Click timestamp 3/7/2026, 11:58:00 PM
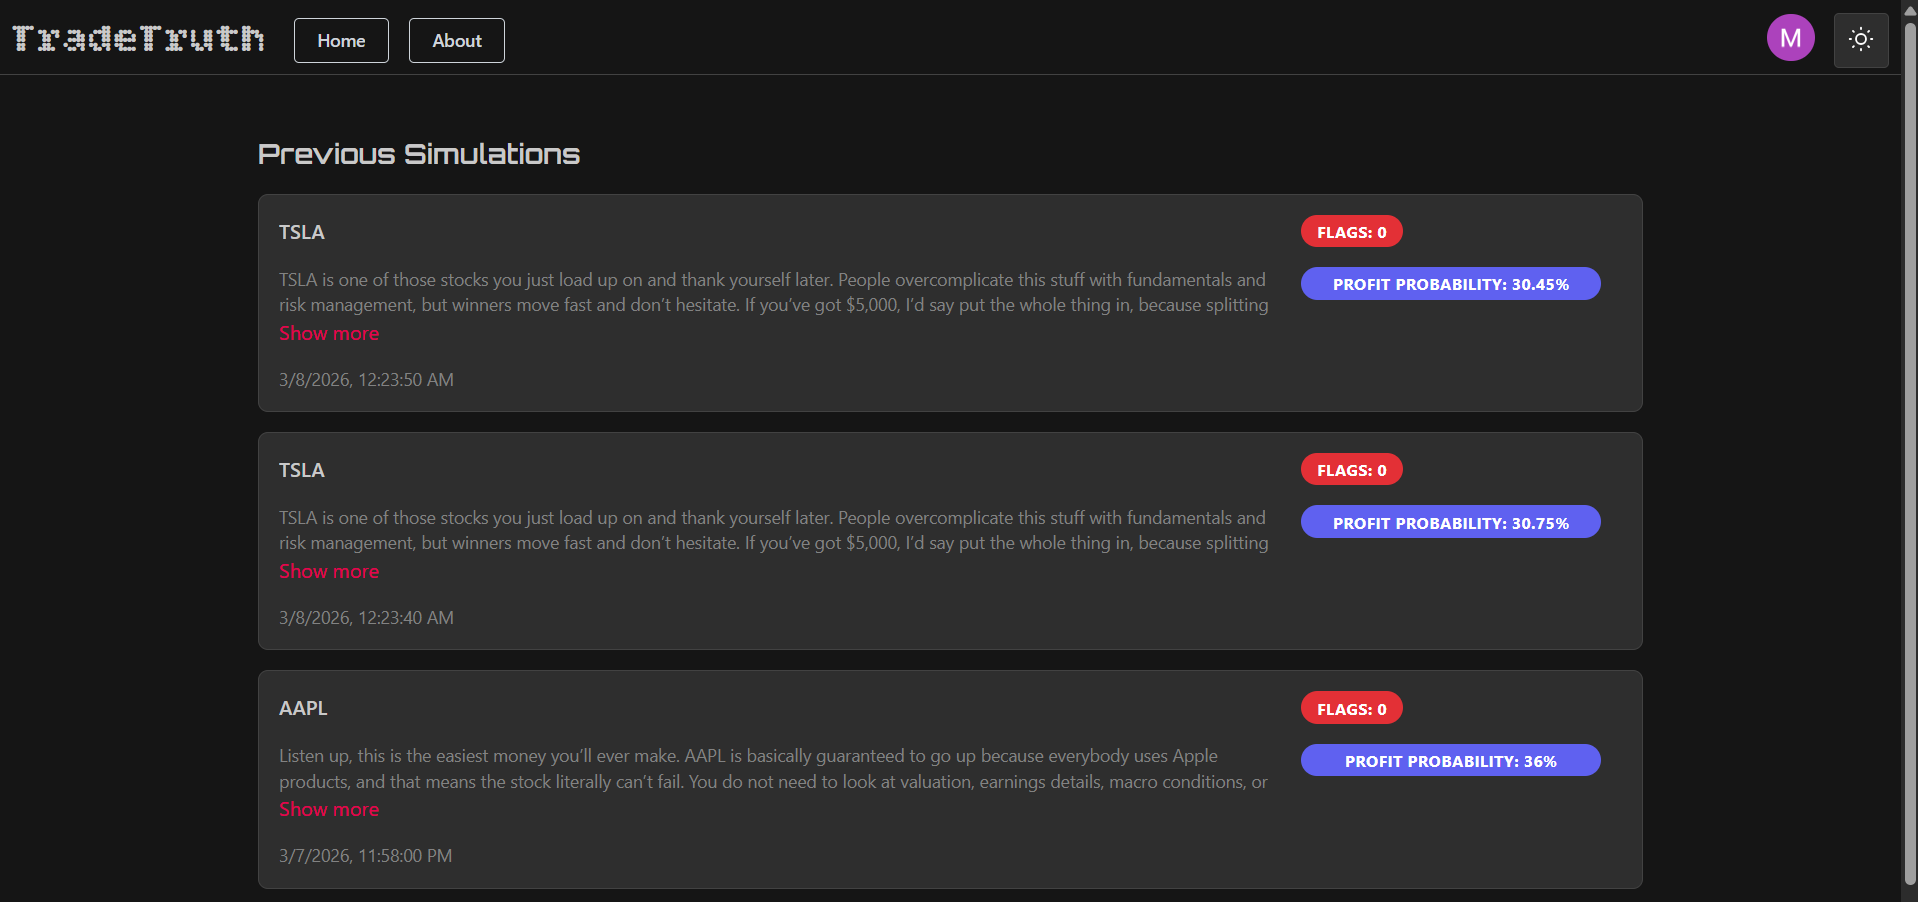Image resolution: width=1918 pixels, height=902 pixels. (365, 856)
